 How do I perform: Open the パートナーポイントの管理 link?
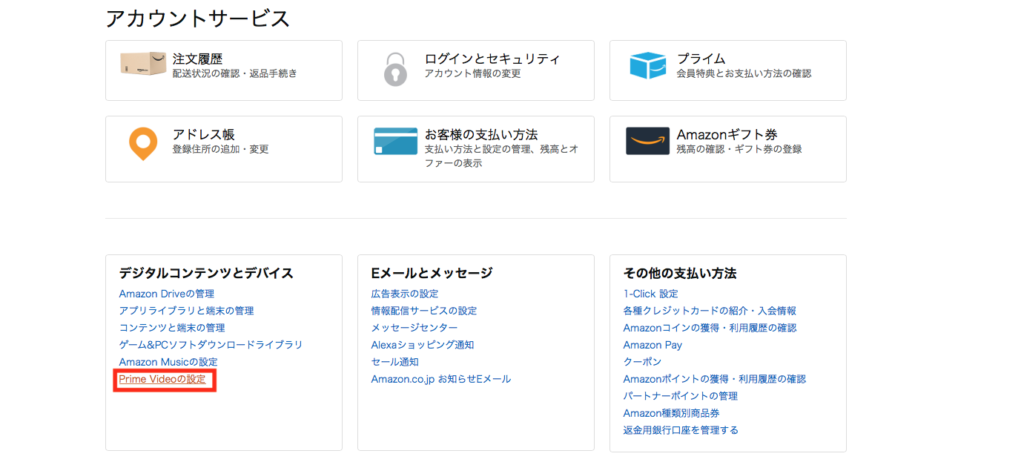(680, 396)
